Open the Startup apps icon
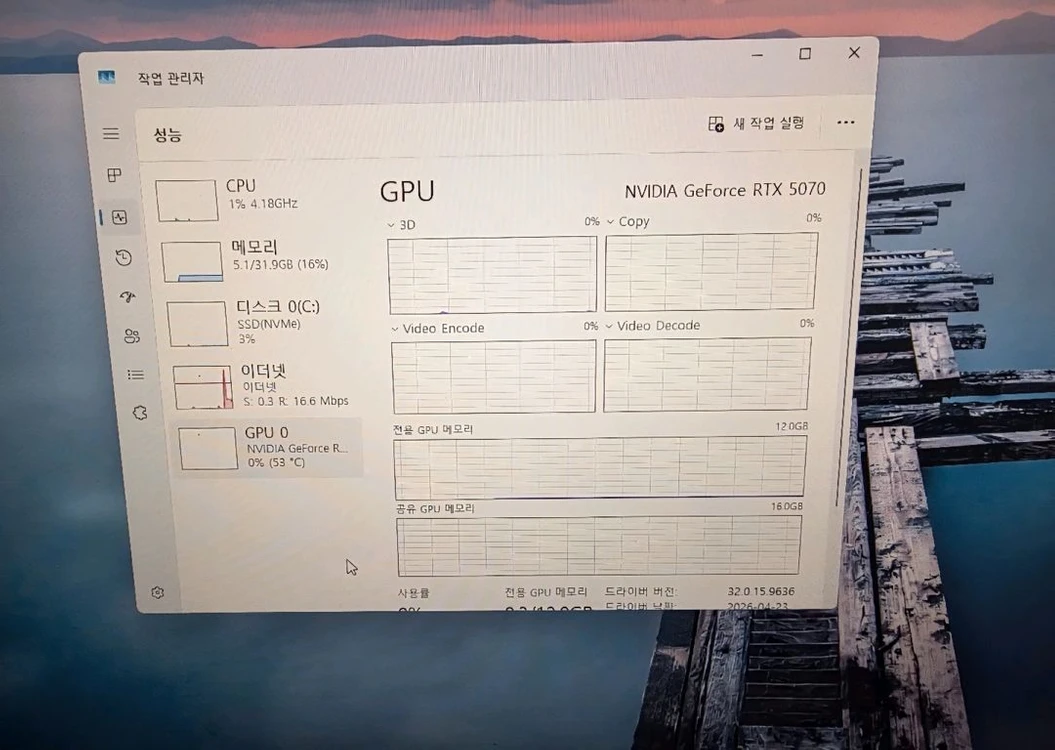This screenshot has height=750, width=1055. point(127,297)
